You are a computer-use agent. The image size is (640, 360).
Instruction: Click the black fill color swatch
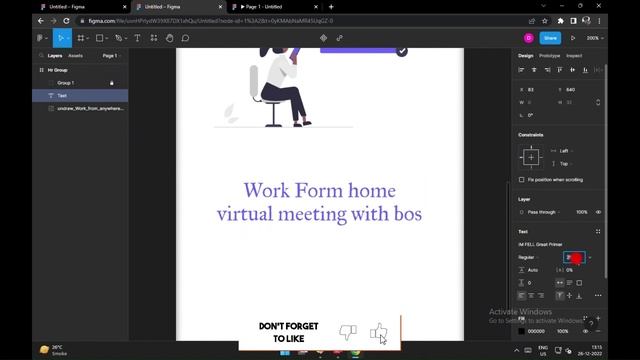521,331
